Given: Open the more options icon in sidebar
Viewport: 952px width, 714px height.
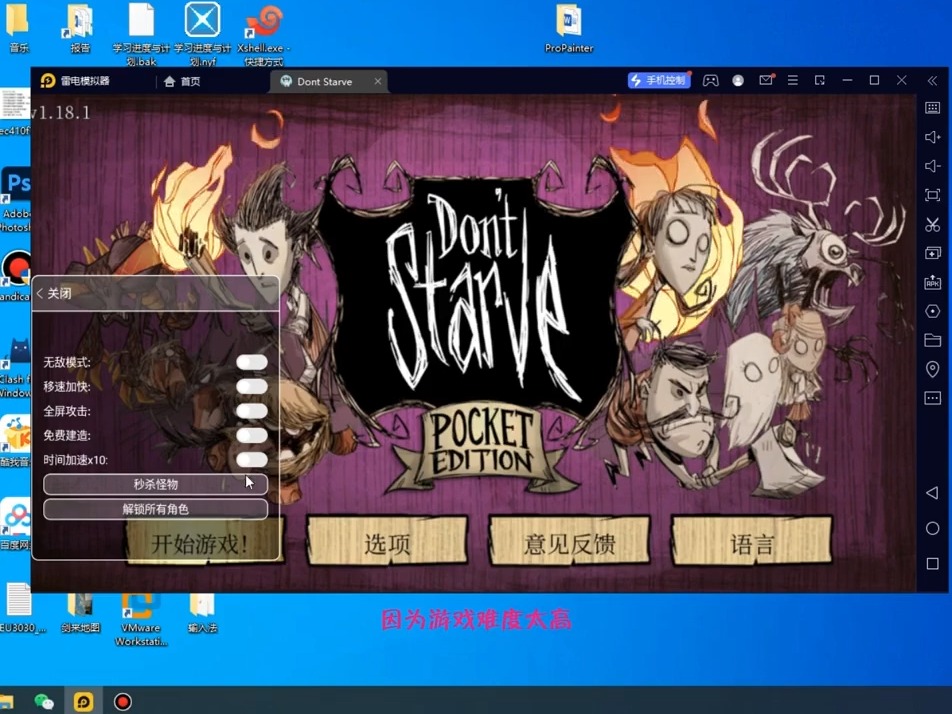Looking at the screenshot, I should point(933,398).
